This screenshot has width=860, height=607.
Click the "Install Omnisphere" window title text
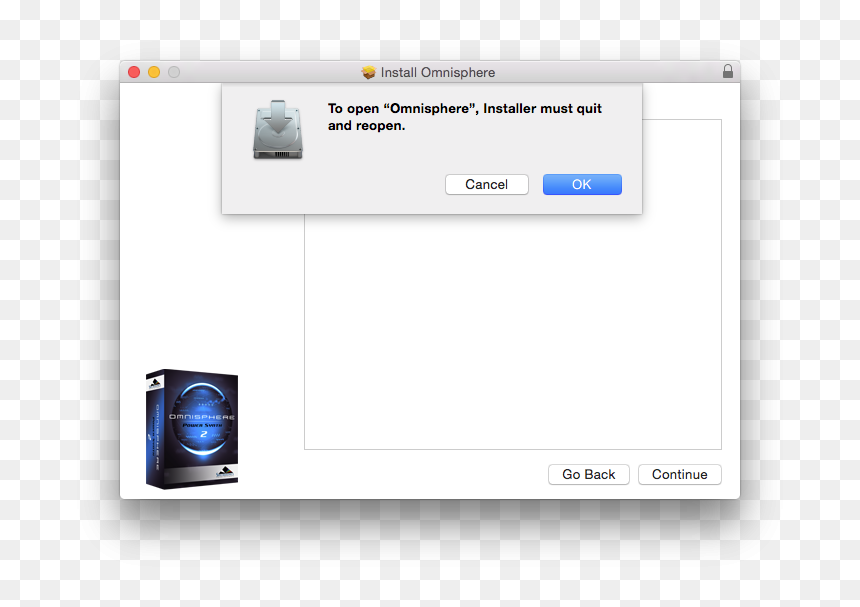438,72
